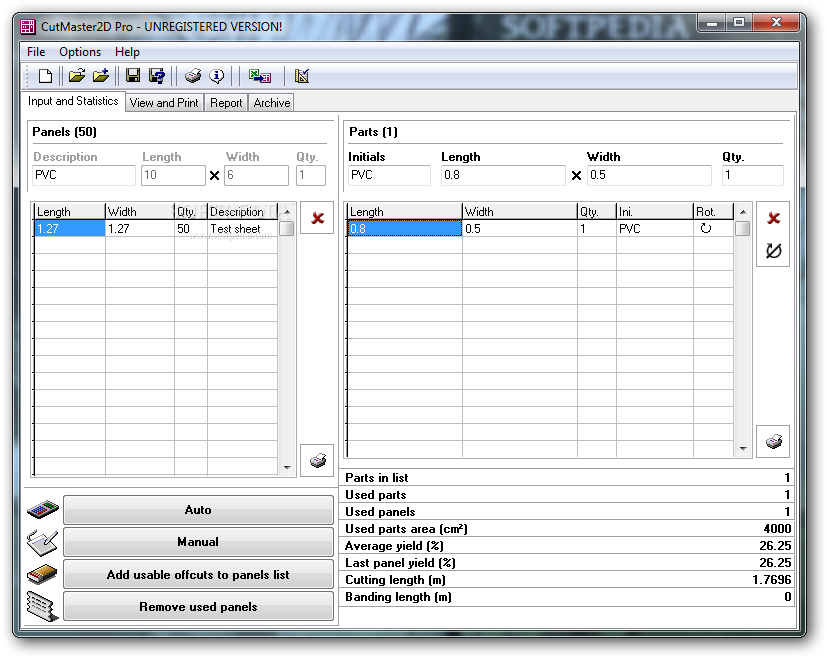Click Add usable offcuts to panels list
The height and width of the screenshot is (658, 827).
tap(198, 575)
